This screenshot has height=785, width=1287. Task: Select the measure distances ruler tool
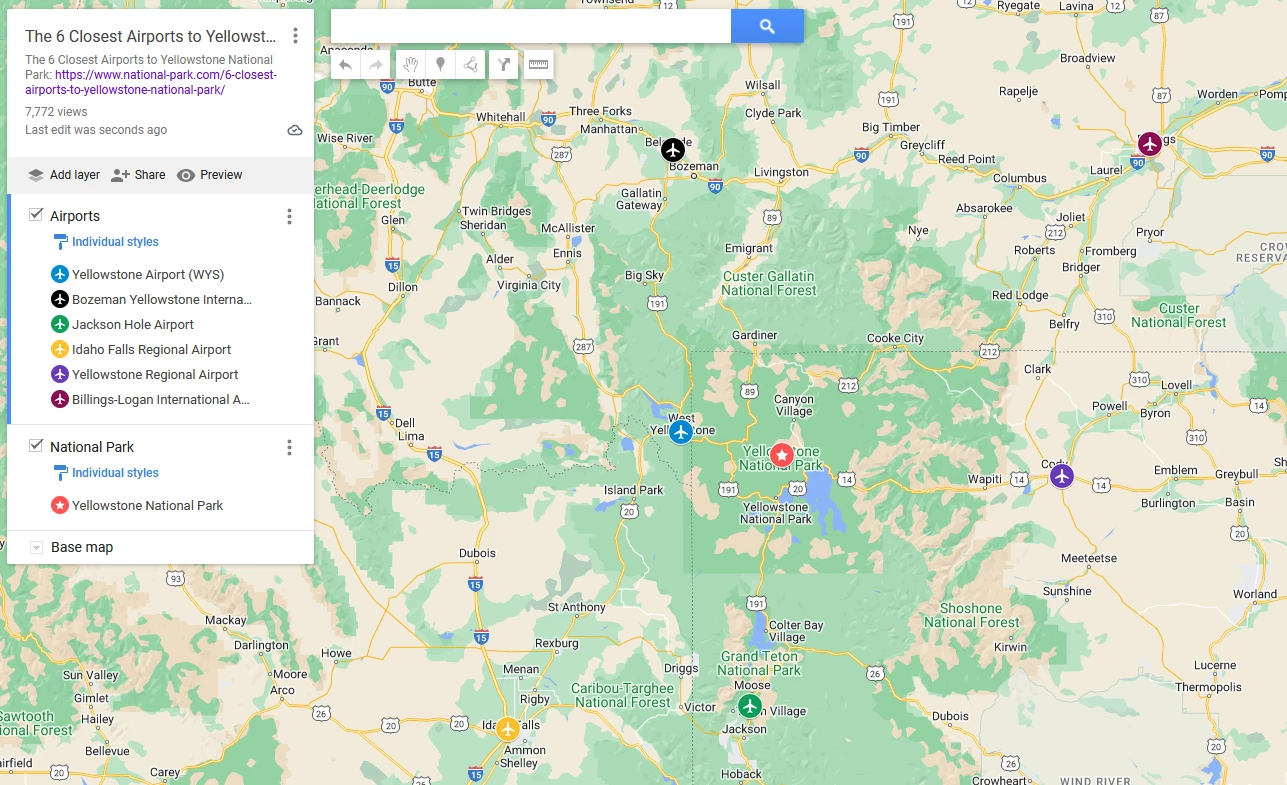(538, 65)
